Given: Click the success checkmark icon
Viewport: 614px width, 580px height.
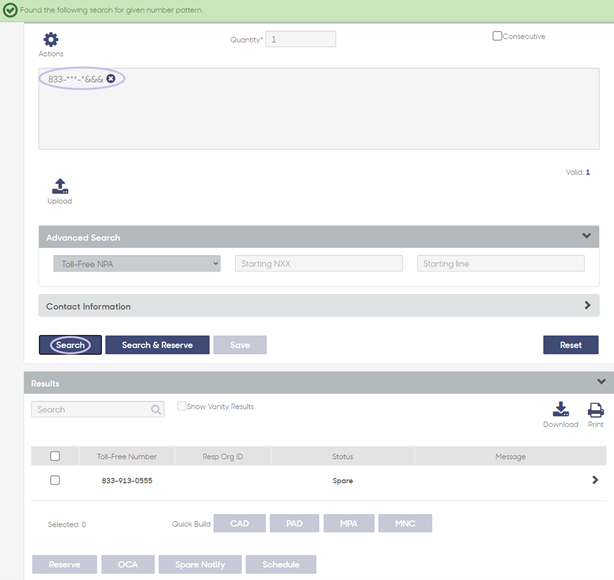Looking at the screenshot, I should [x=10, y=10].
